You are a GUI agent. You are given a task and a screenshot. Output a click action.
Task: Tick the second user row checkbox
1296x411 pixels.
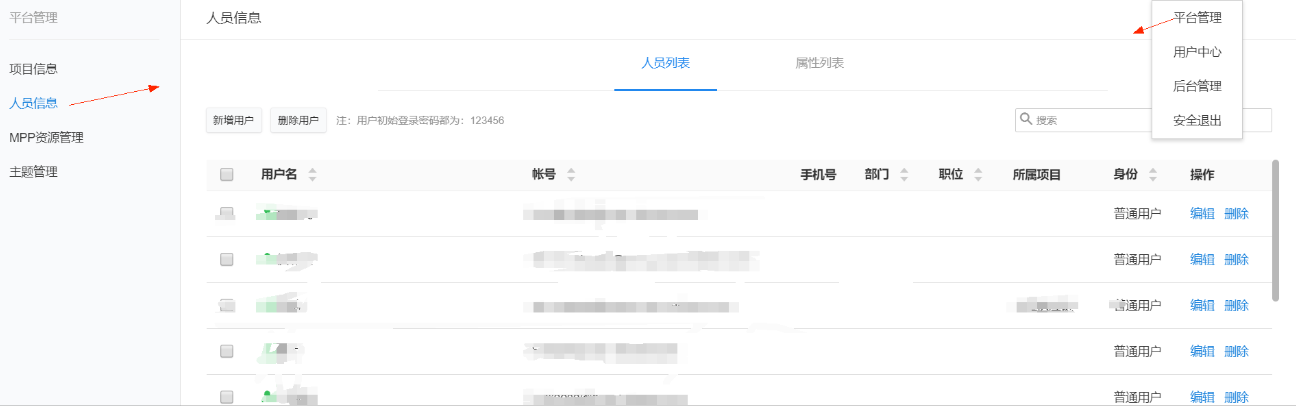[227, 259]
